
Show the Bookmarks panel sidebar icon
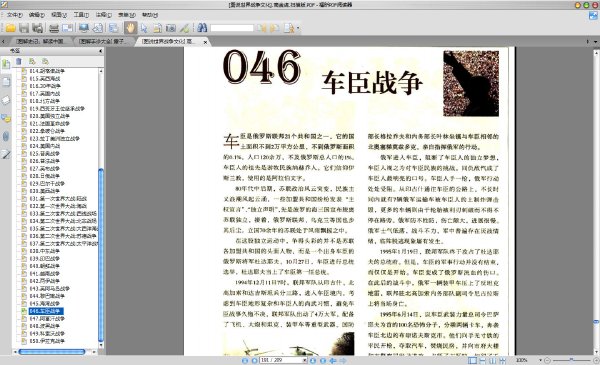pos(6,64)
